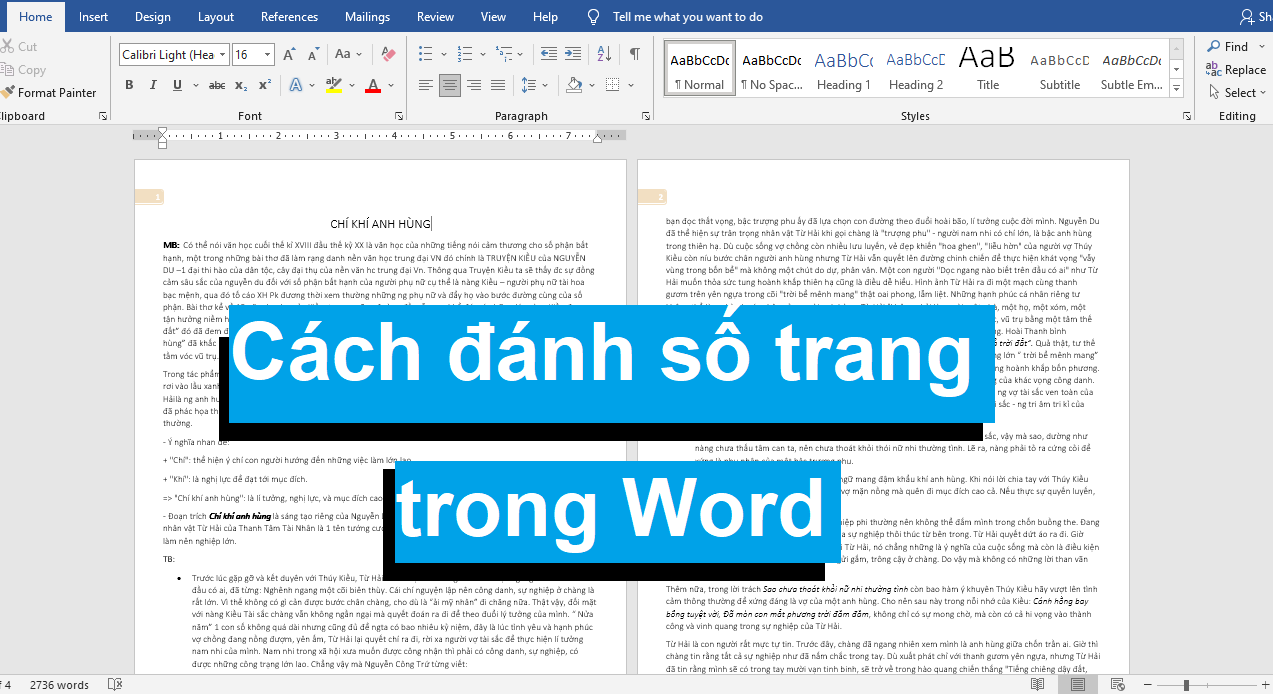Click the 2736 words count in status bar
Viewport: 1273px width, 694px height.
59,685
